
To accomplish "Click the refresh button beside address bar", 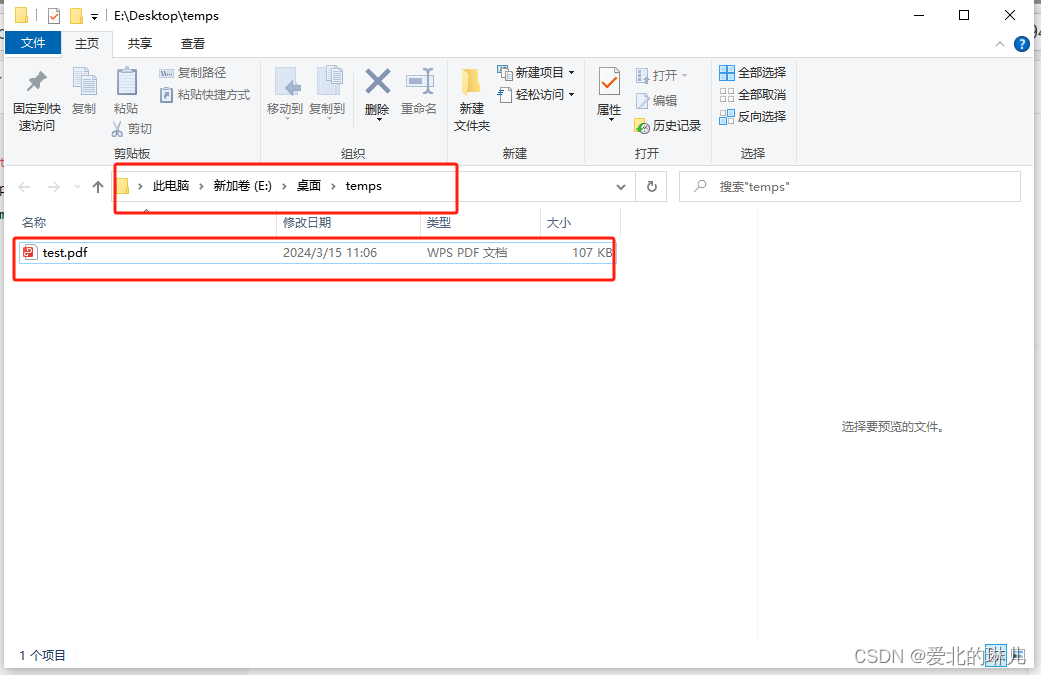I will point(651,186).
